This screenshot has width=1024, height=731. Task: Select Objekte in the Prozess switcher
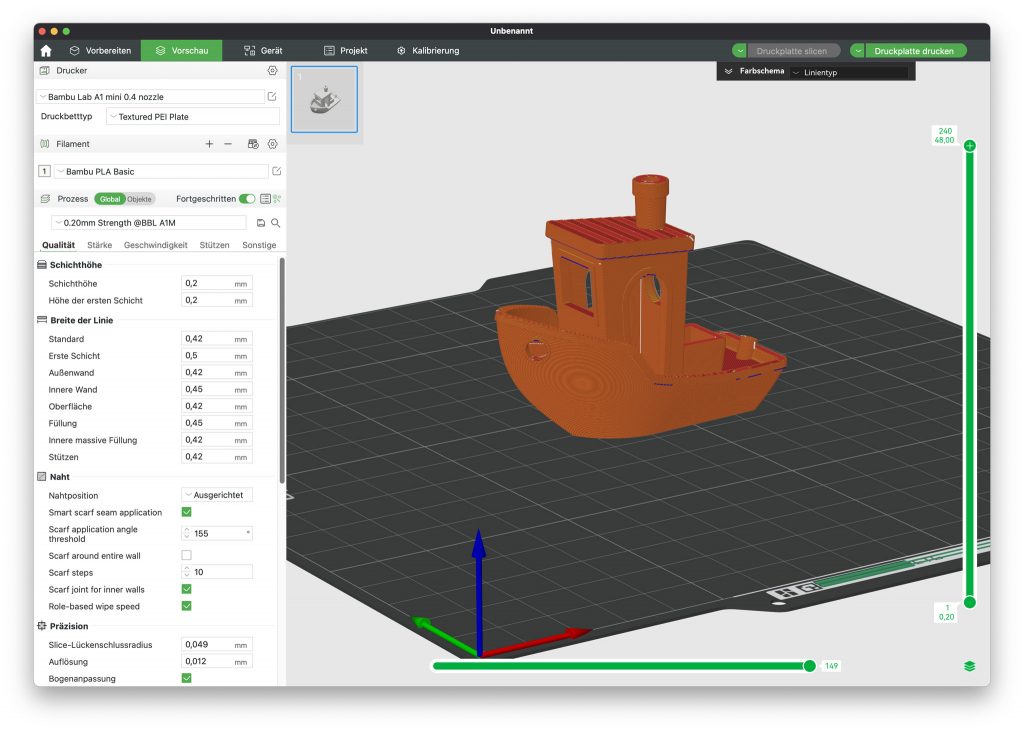tap(140, 199)
